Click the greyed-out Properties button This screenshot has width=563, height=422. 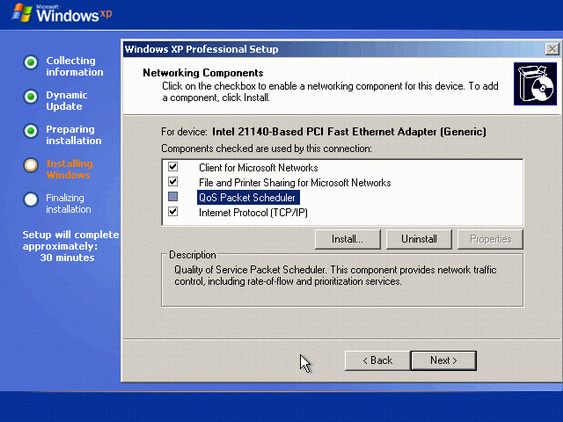(490, 239)
